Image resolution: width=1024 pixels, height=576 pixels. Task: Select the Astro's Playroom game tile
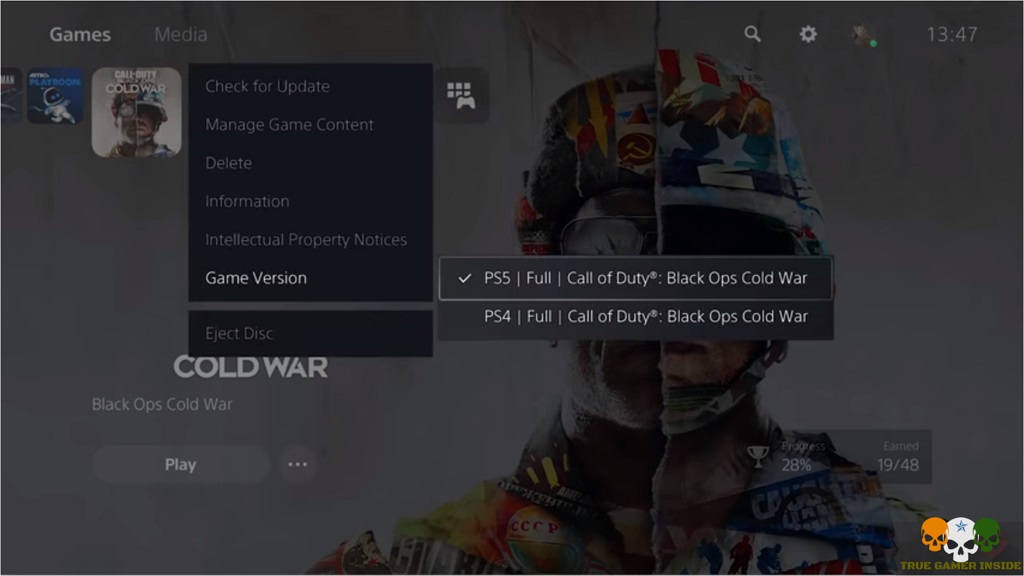click(x=55, y=96)
